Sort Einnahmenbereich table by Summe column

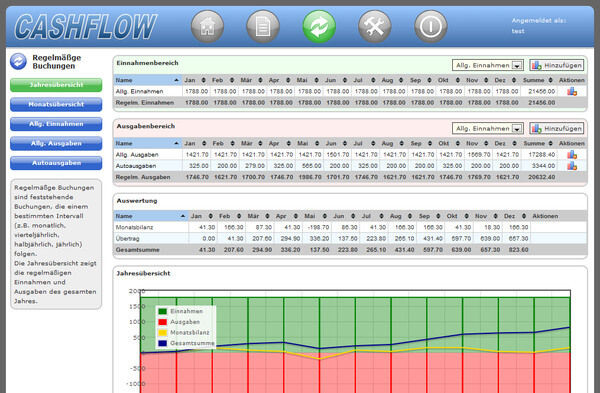coord(538,80)
